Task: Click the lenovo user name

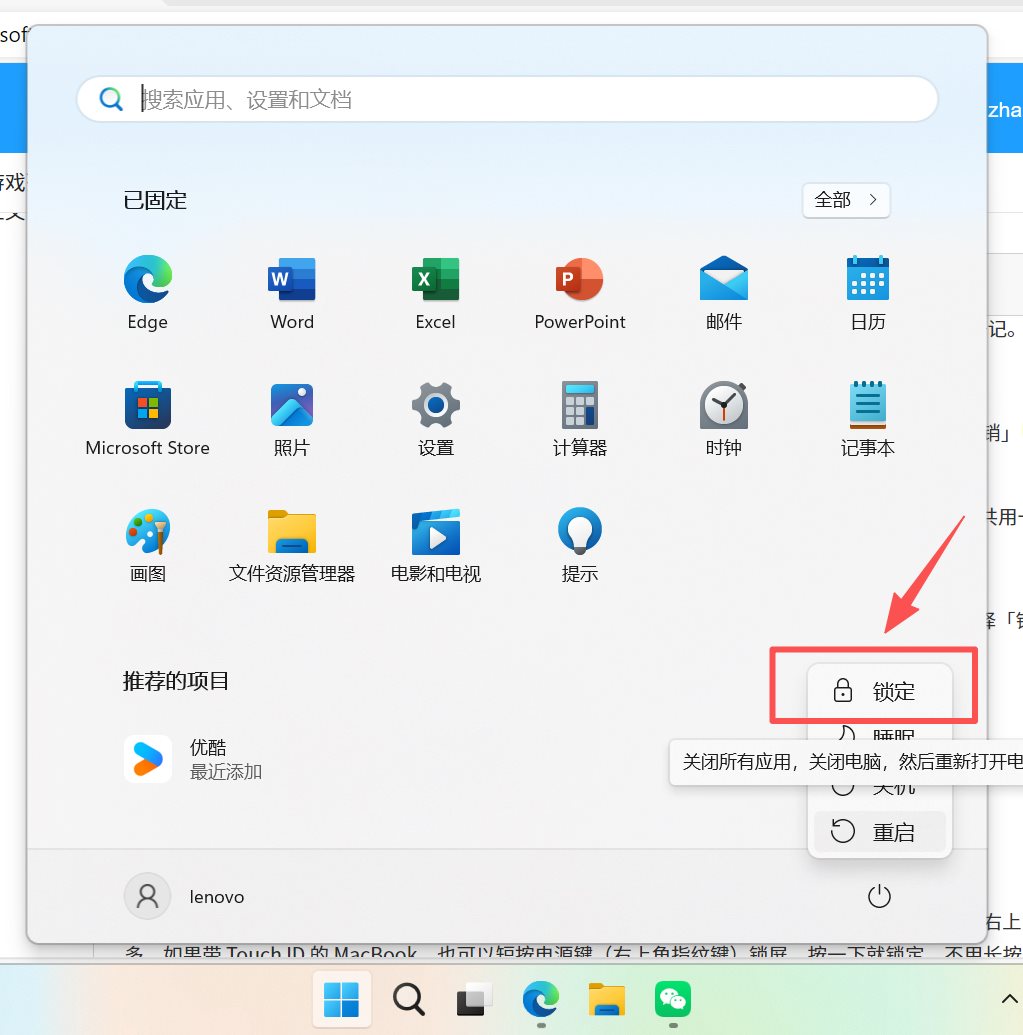Action: 216,897
